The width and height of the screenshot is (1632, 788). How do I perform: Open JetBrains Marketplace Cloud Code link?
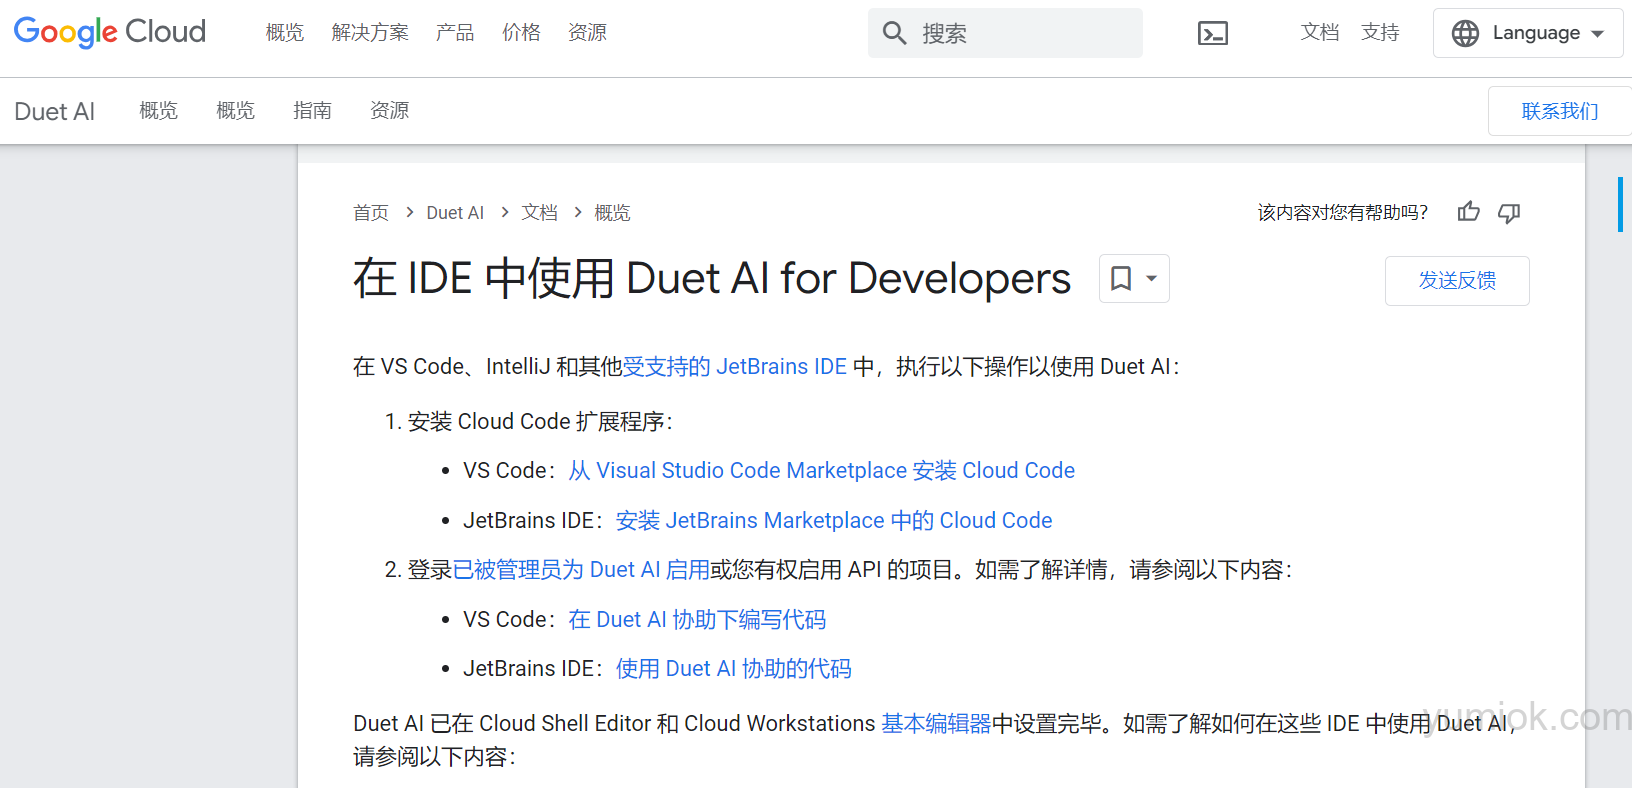point(834,521)
